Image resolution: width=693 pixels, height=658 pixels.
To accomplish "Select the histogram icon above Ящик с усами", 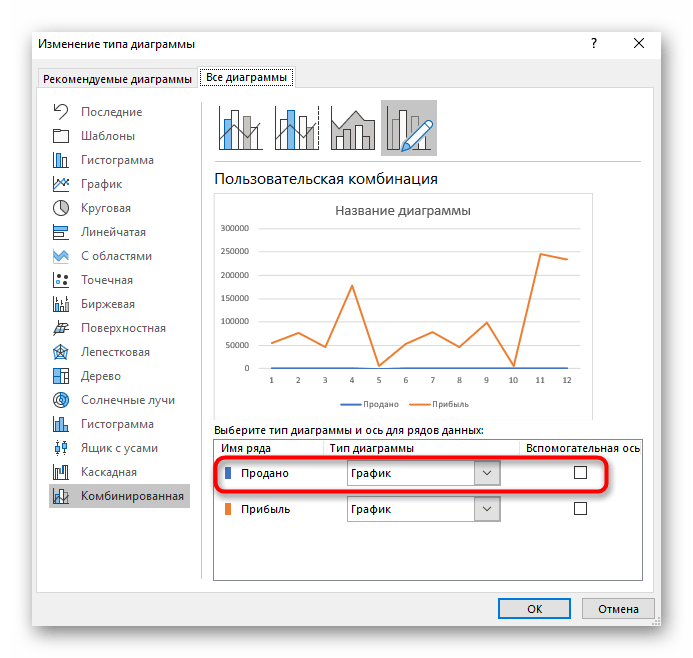I will pyautogui.click(x=61, y=424).
